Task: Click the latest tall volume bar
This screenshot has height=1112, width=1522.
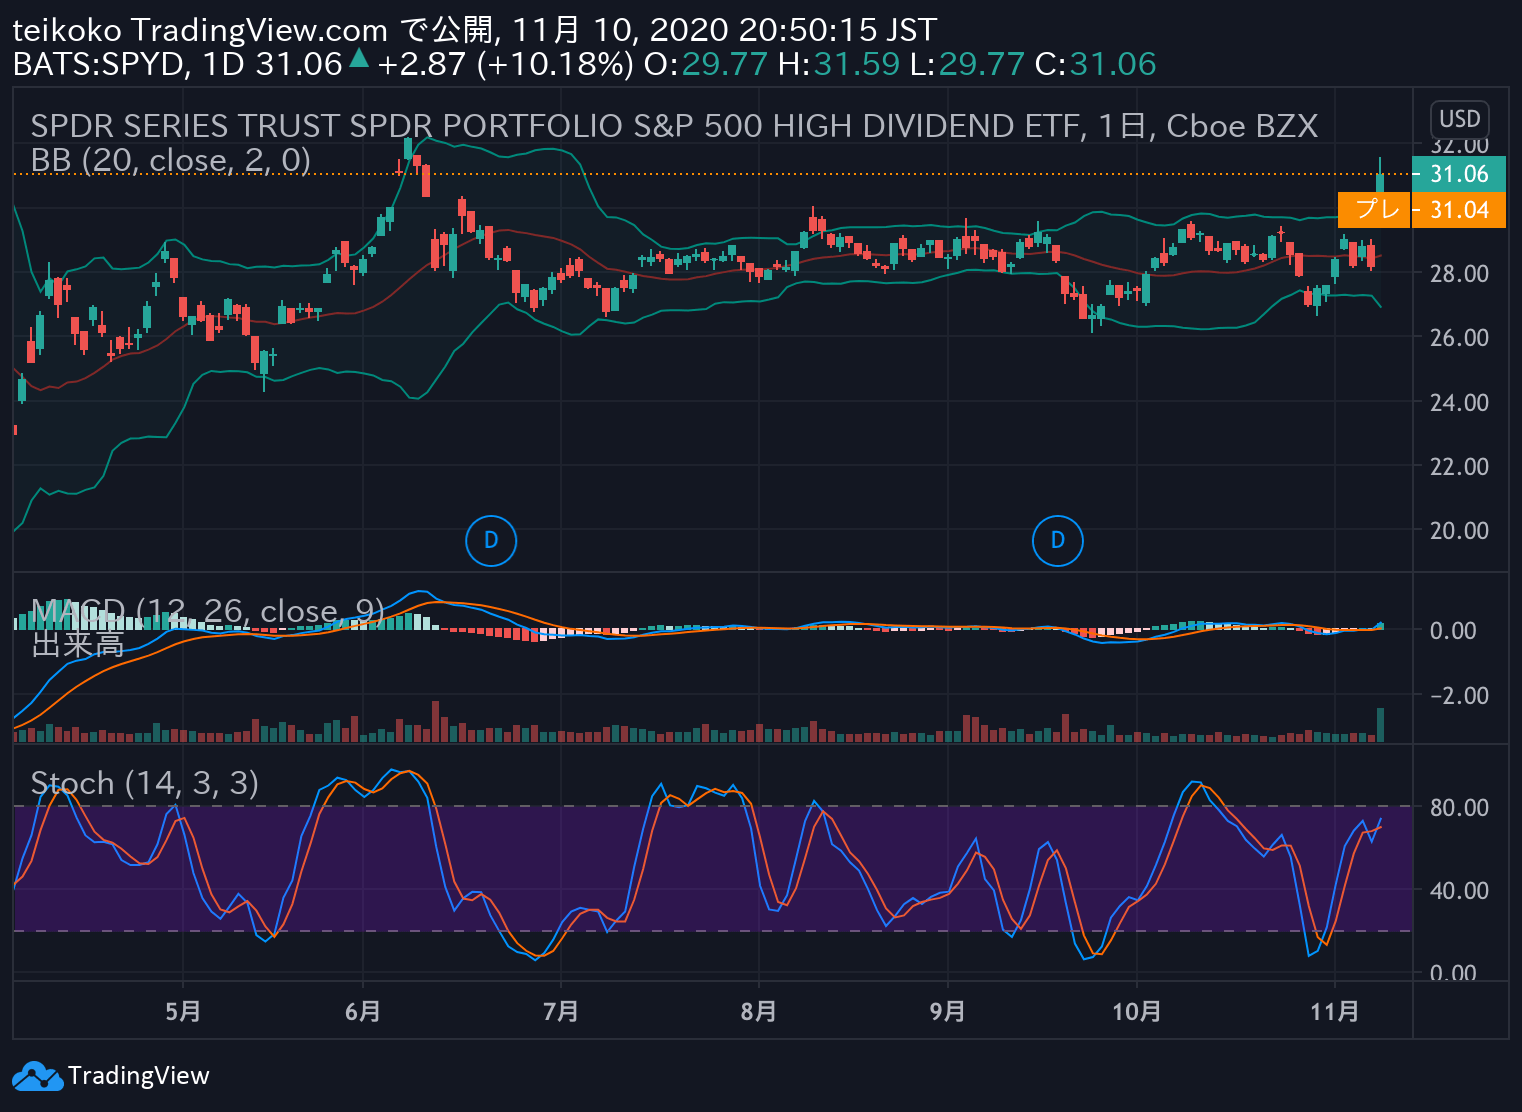Action: (x=1381, y=724)
